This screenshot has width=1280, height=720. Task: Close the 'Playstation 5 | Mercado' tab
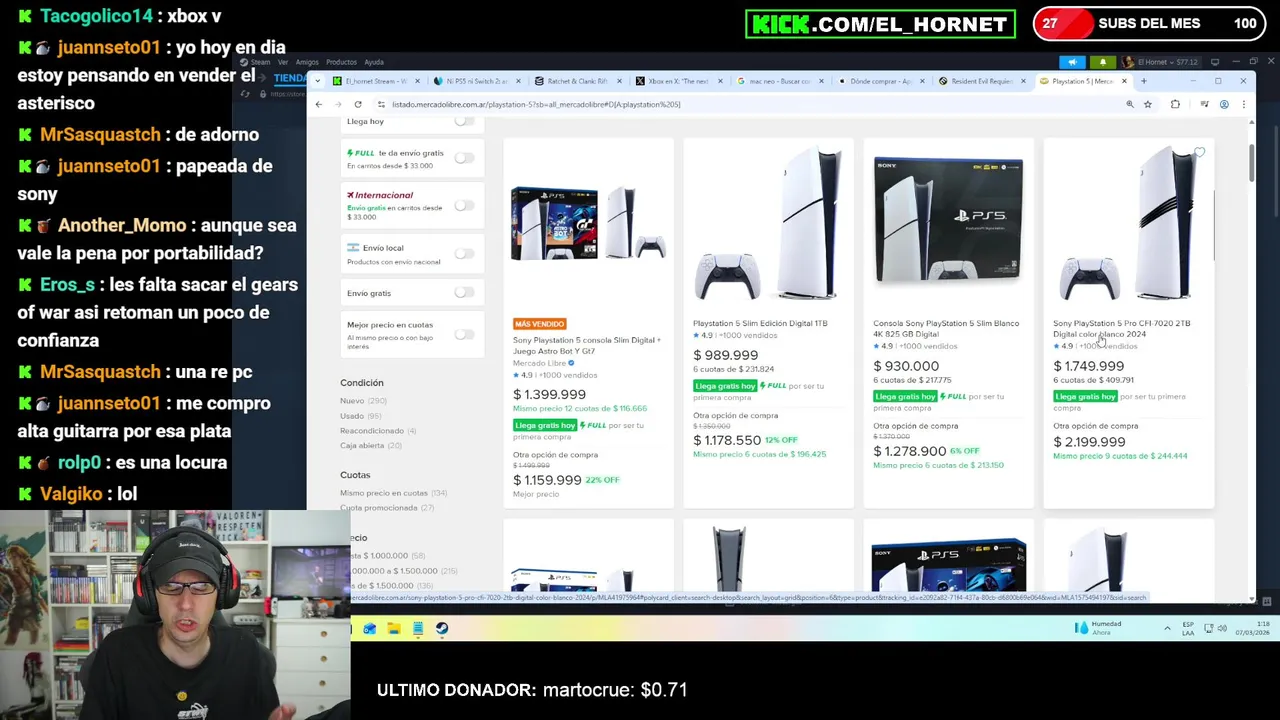tap(1124, 81)
